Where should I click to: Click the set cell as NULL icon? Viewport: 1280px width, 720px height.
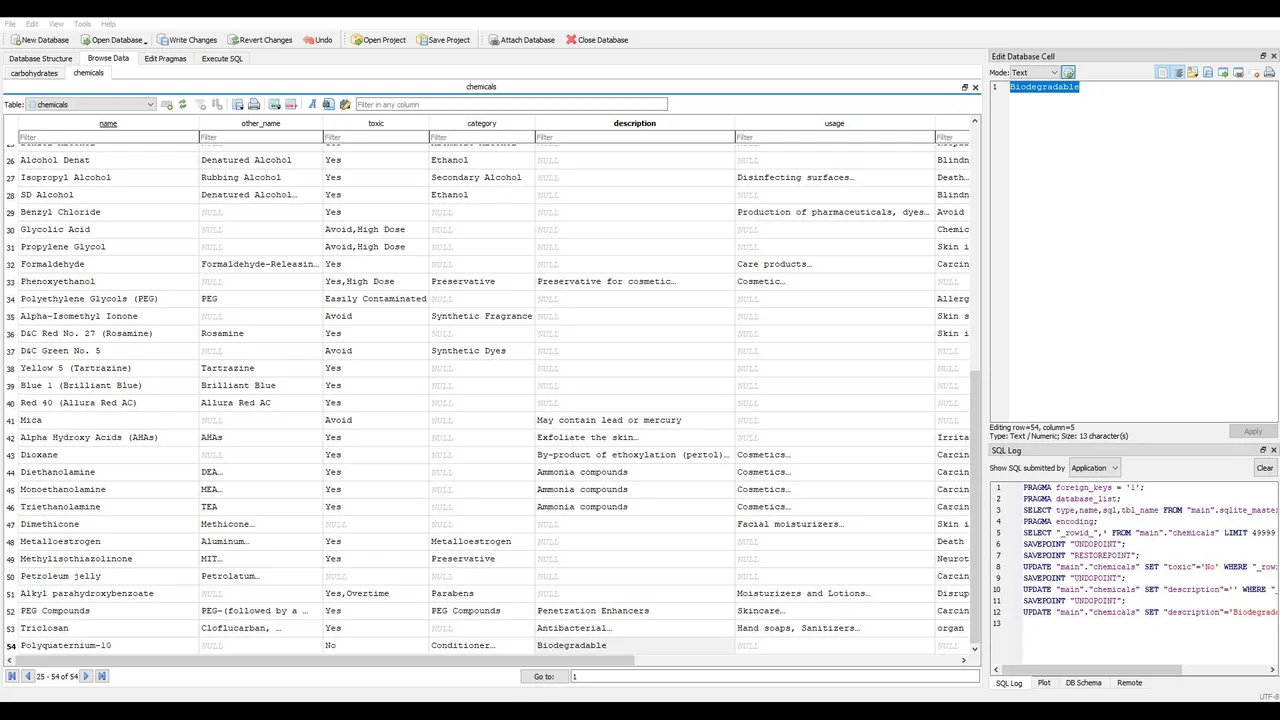[1254, 72]
